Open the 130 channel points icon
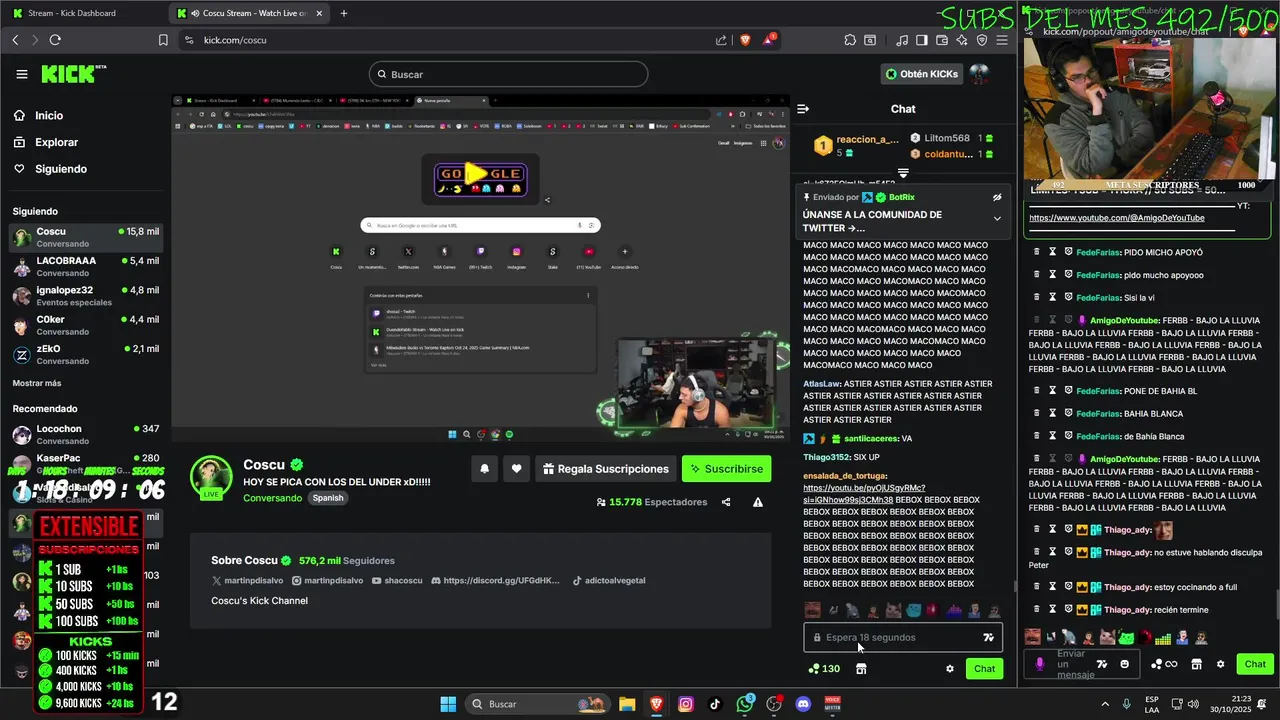This screenshot has height=720, width=1280. [x=824, y=669]
